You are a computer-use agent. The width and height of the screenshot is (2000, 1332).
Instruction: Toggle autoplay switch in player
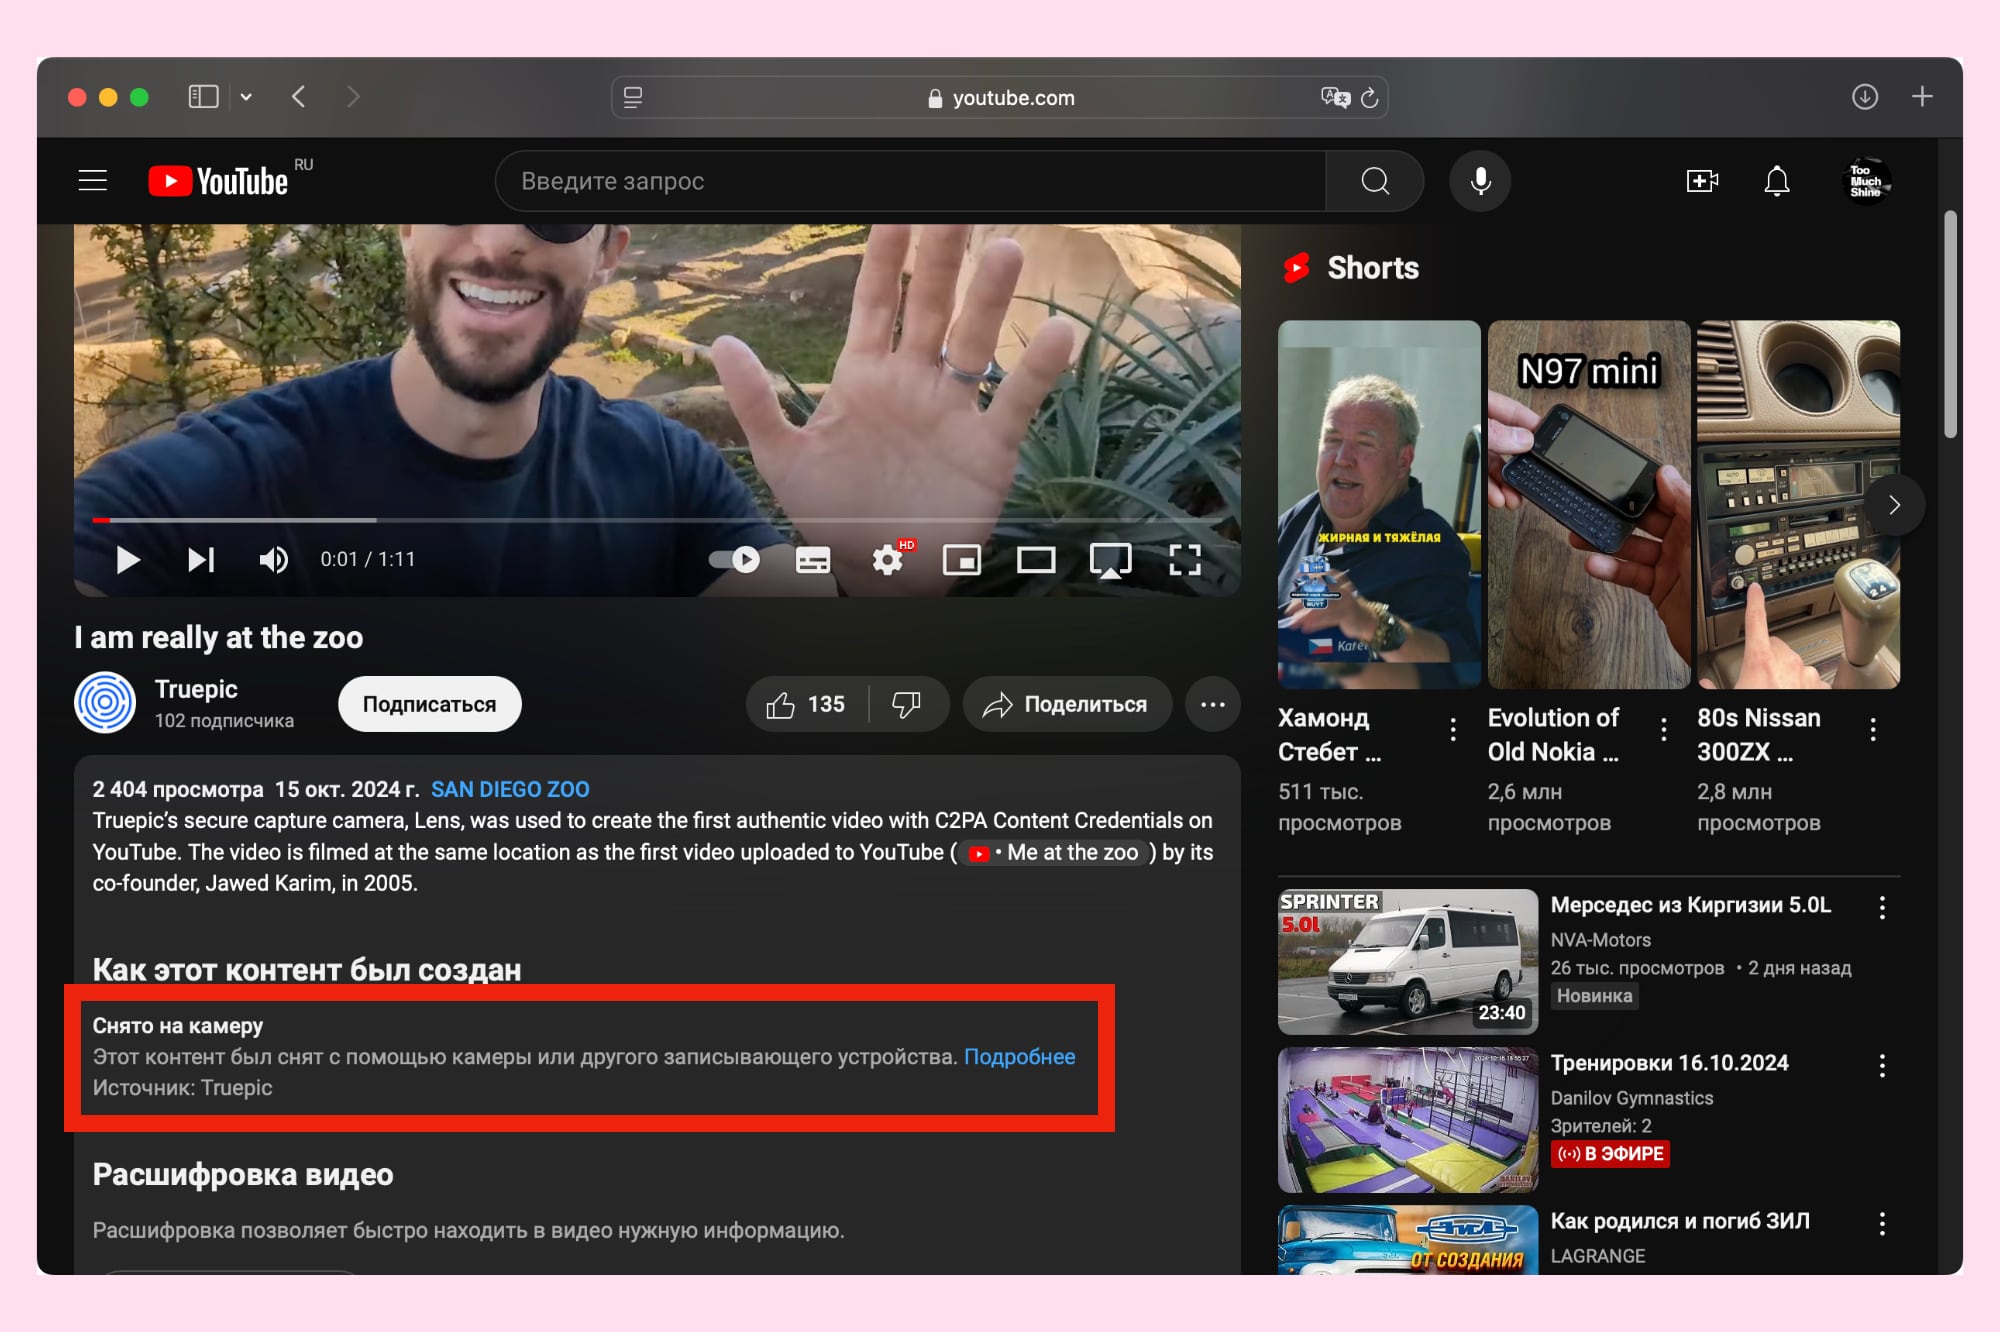(x=735, y=560)
